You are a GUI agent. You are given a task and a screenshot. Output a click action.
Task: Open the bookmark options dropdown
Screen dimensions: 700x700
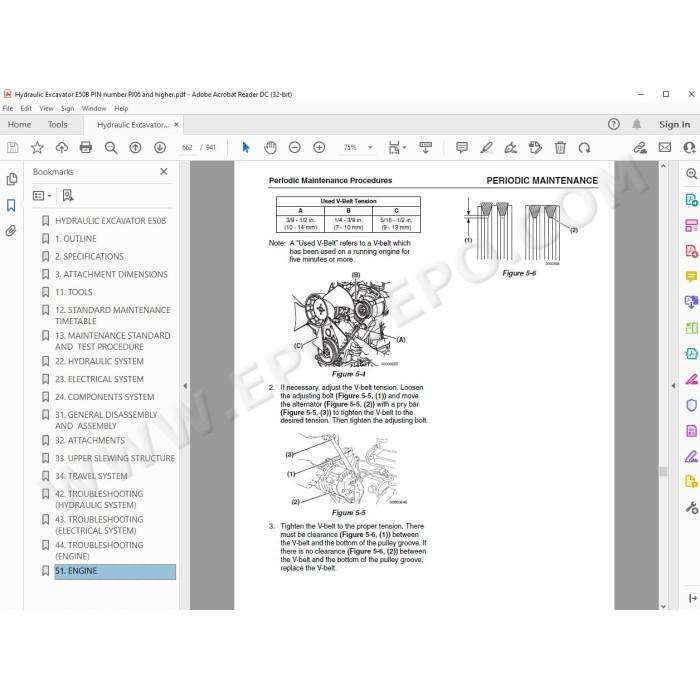tap(42, 196)
